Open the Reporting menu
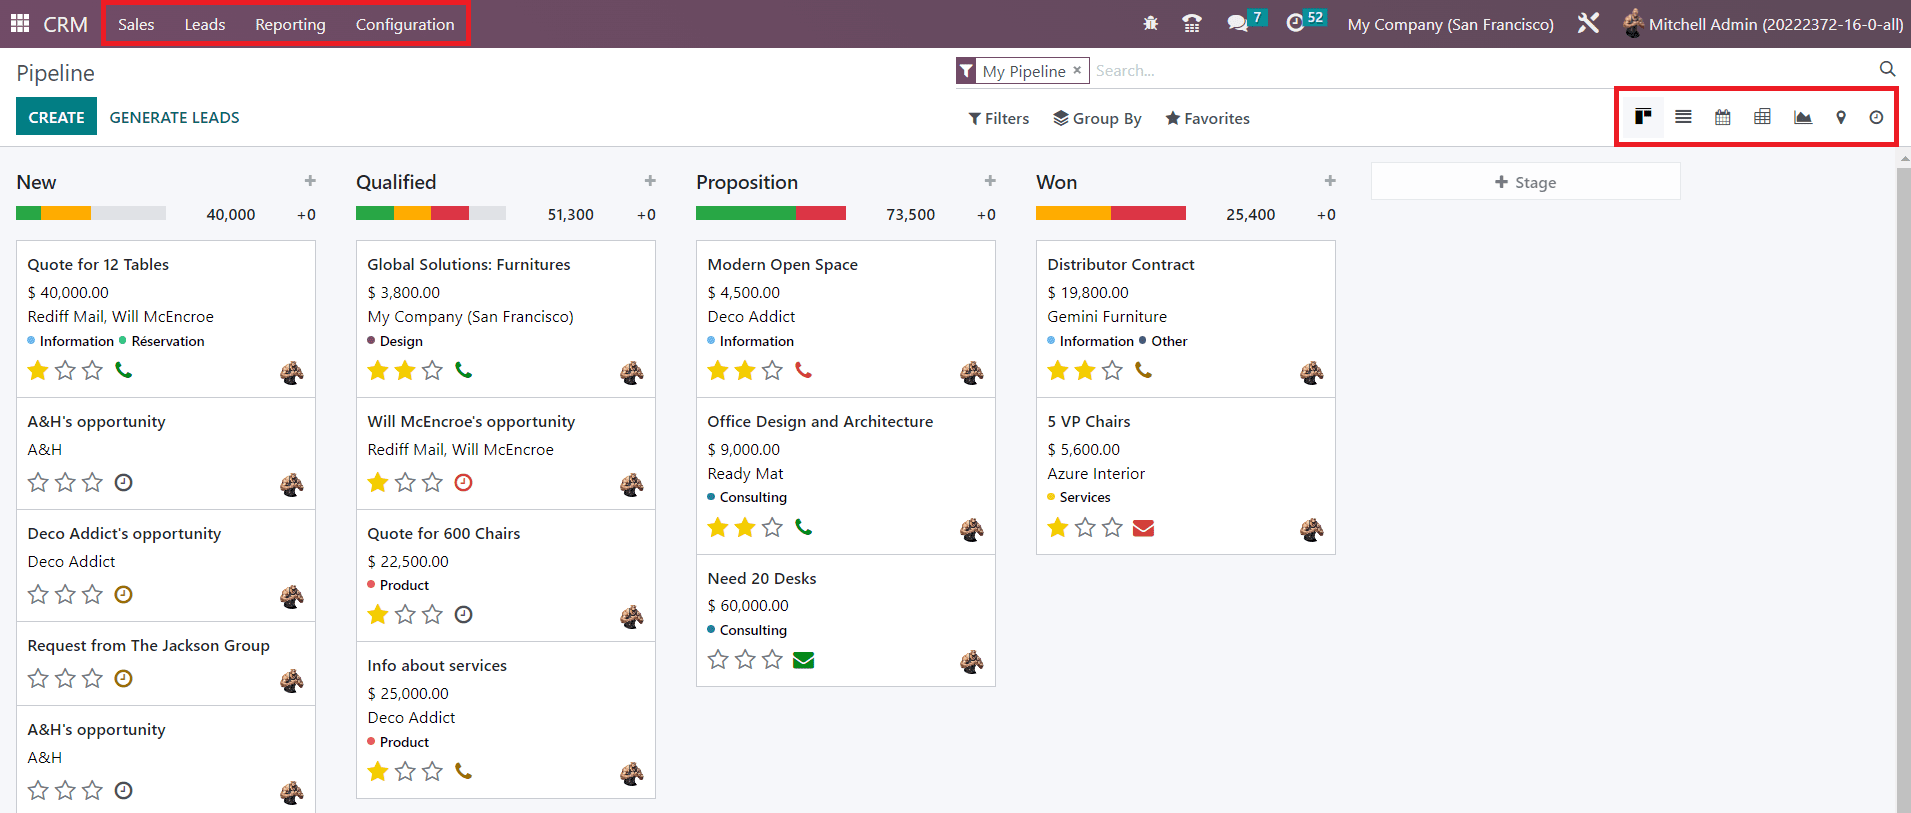Screen dimensions: 1911x813 click(290, 24)
